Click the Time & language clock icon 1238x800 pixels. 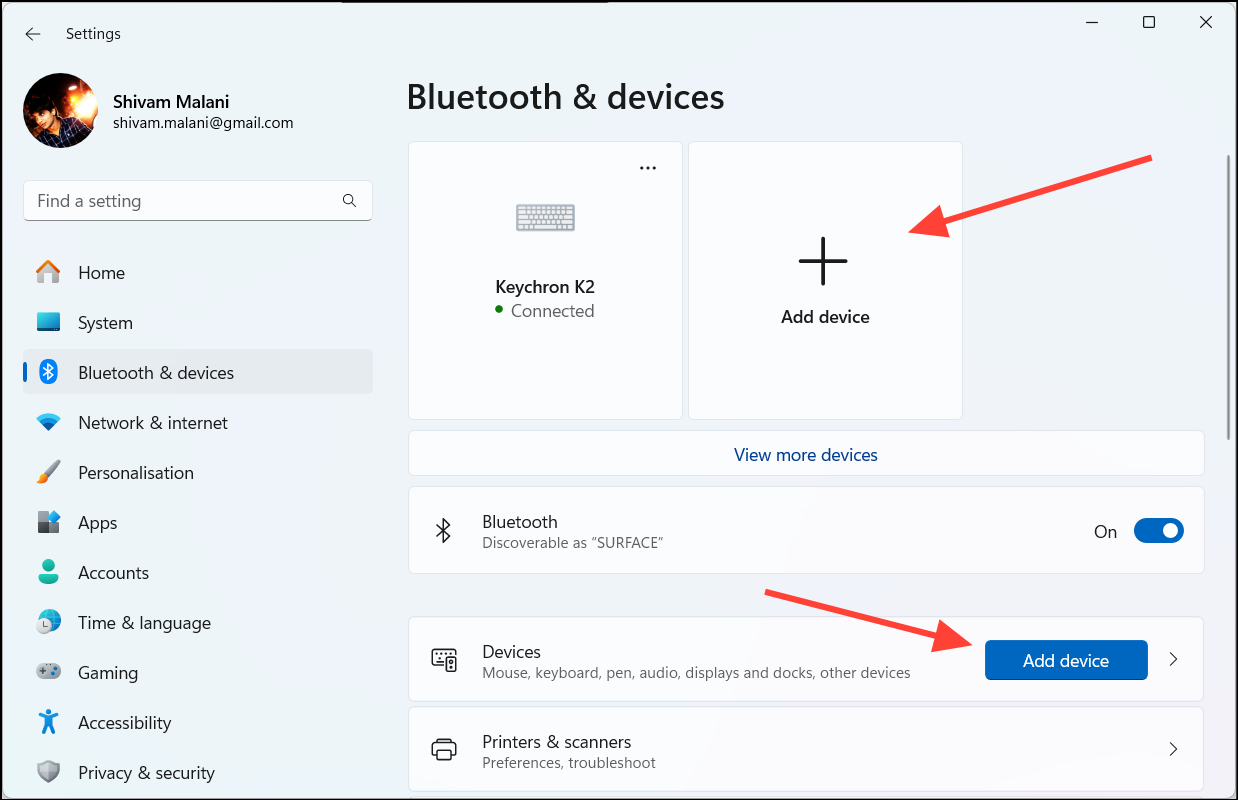[48, 622]
